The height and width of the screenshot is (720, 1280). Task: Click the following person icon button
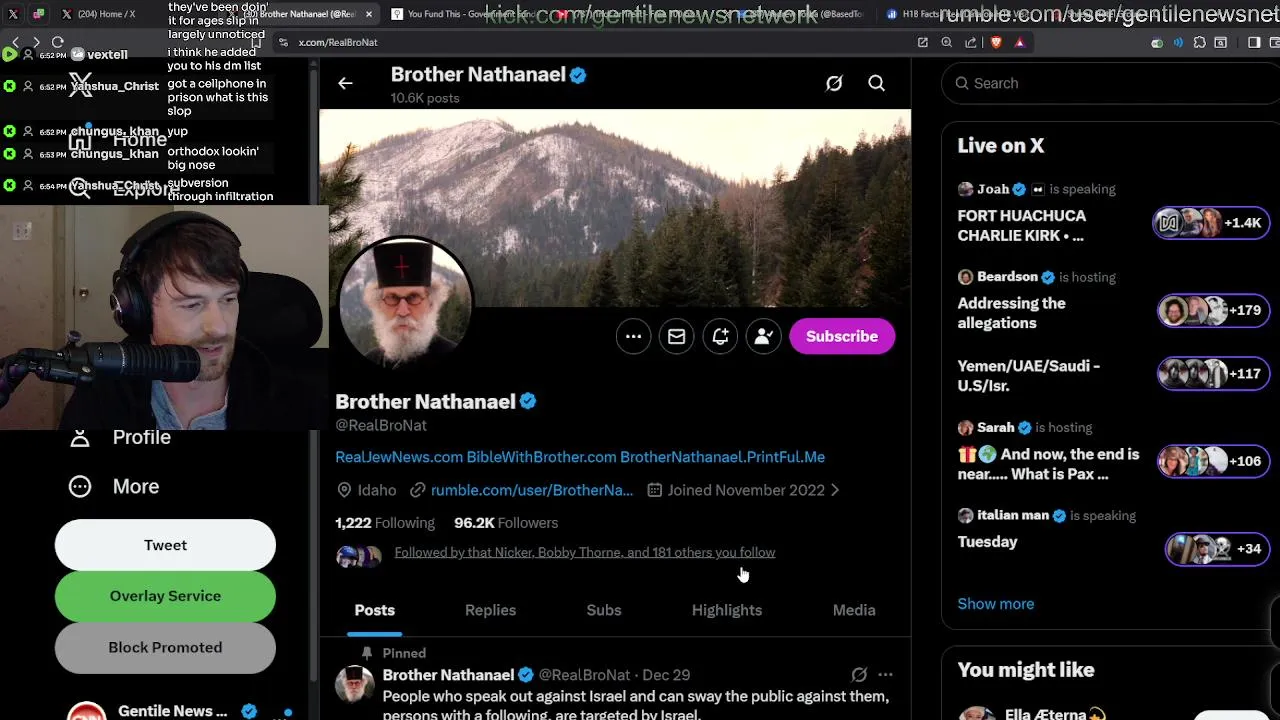click(x=763, y=337)
